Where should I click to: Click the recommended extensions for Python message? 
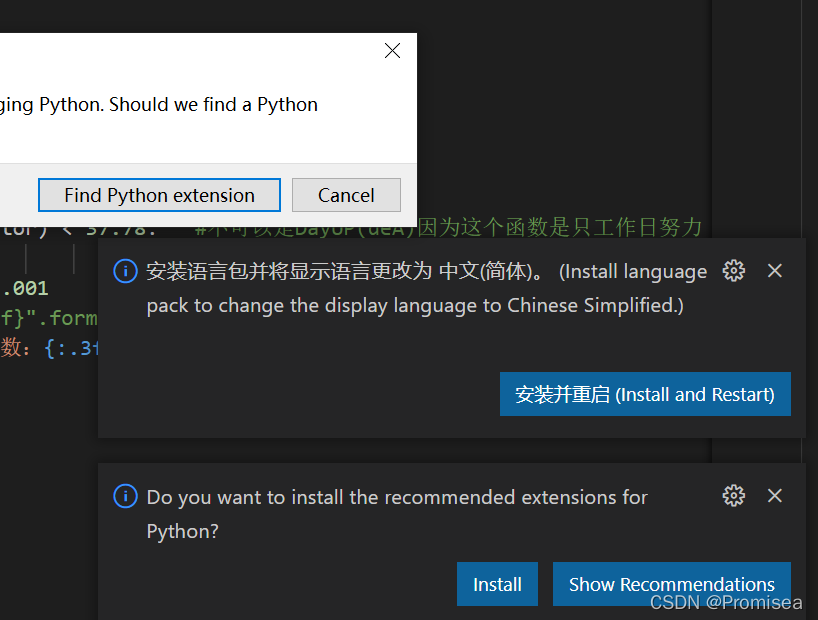tap(396, 514)
